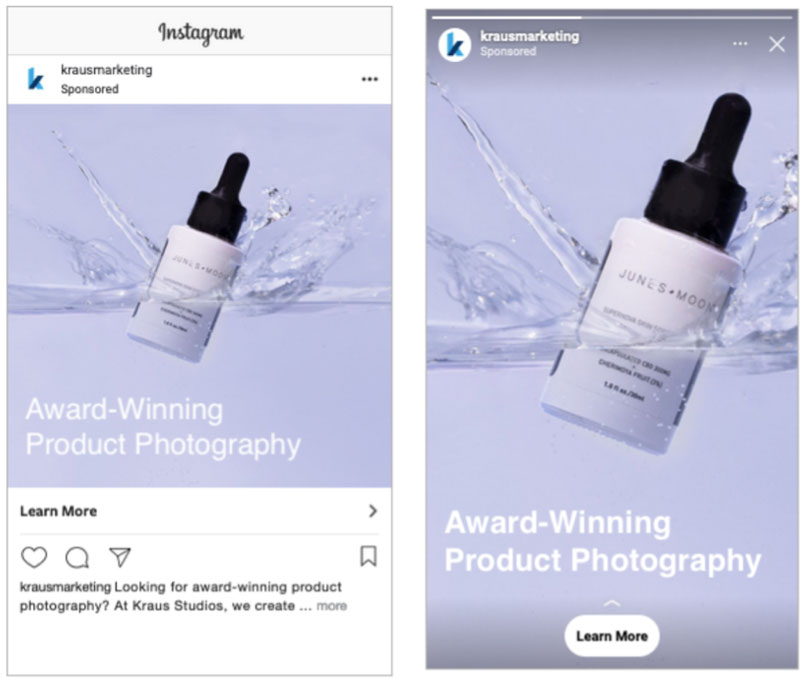Save the post with the bookmark icon
Viewport: 810px width, 684px height.
tap(368, 556)
